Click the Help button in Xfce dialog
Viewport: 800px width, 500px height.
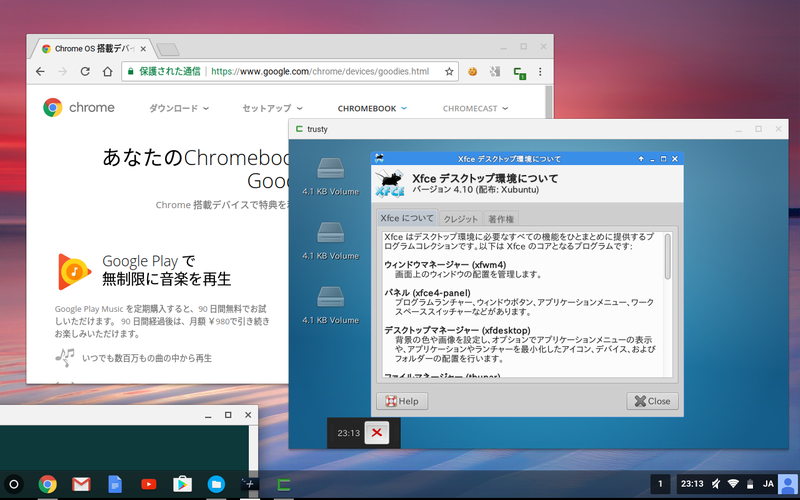coord(402,401)
